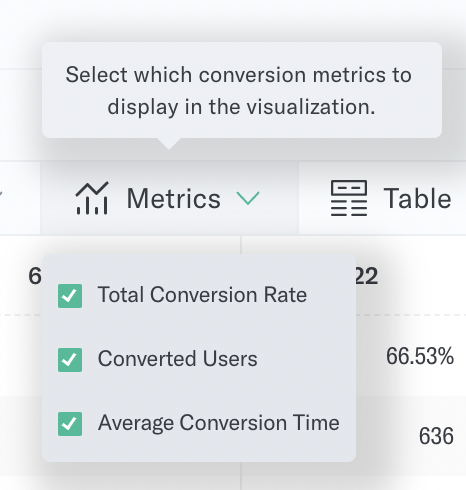Image resolution: width=466 pixels, height=490 pixels.
Task: Click the 66.53% conversion value
Action: click(x=420, y=356)
